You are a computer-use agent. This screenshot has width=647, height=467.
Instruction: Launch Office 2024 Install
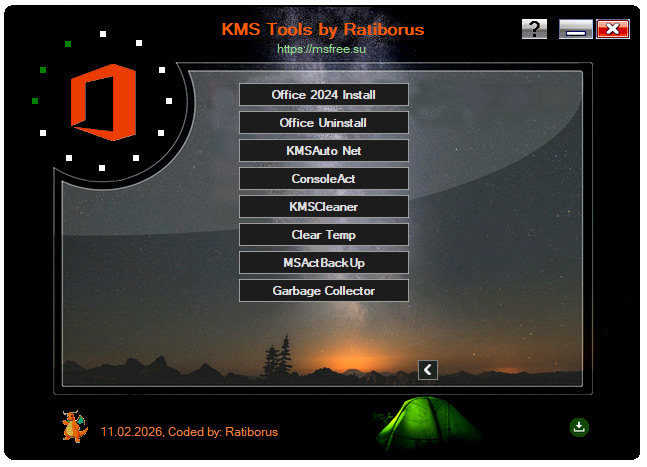324,95
